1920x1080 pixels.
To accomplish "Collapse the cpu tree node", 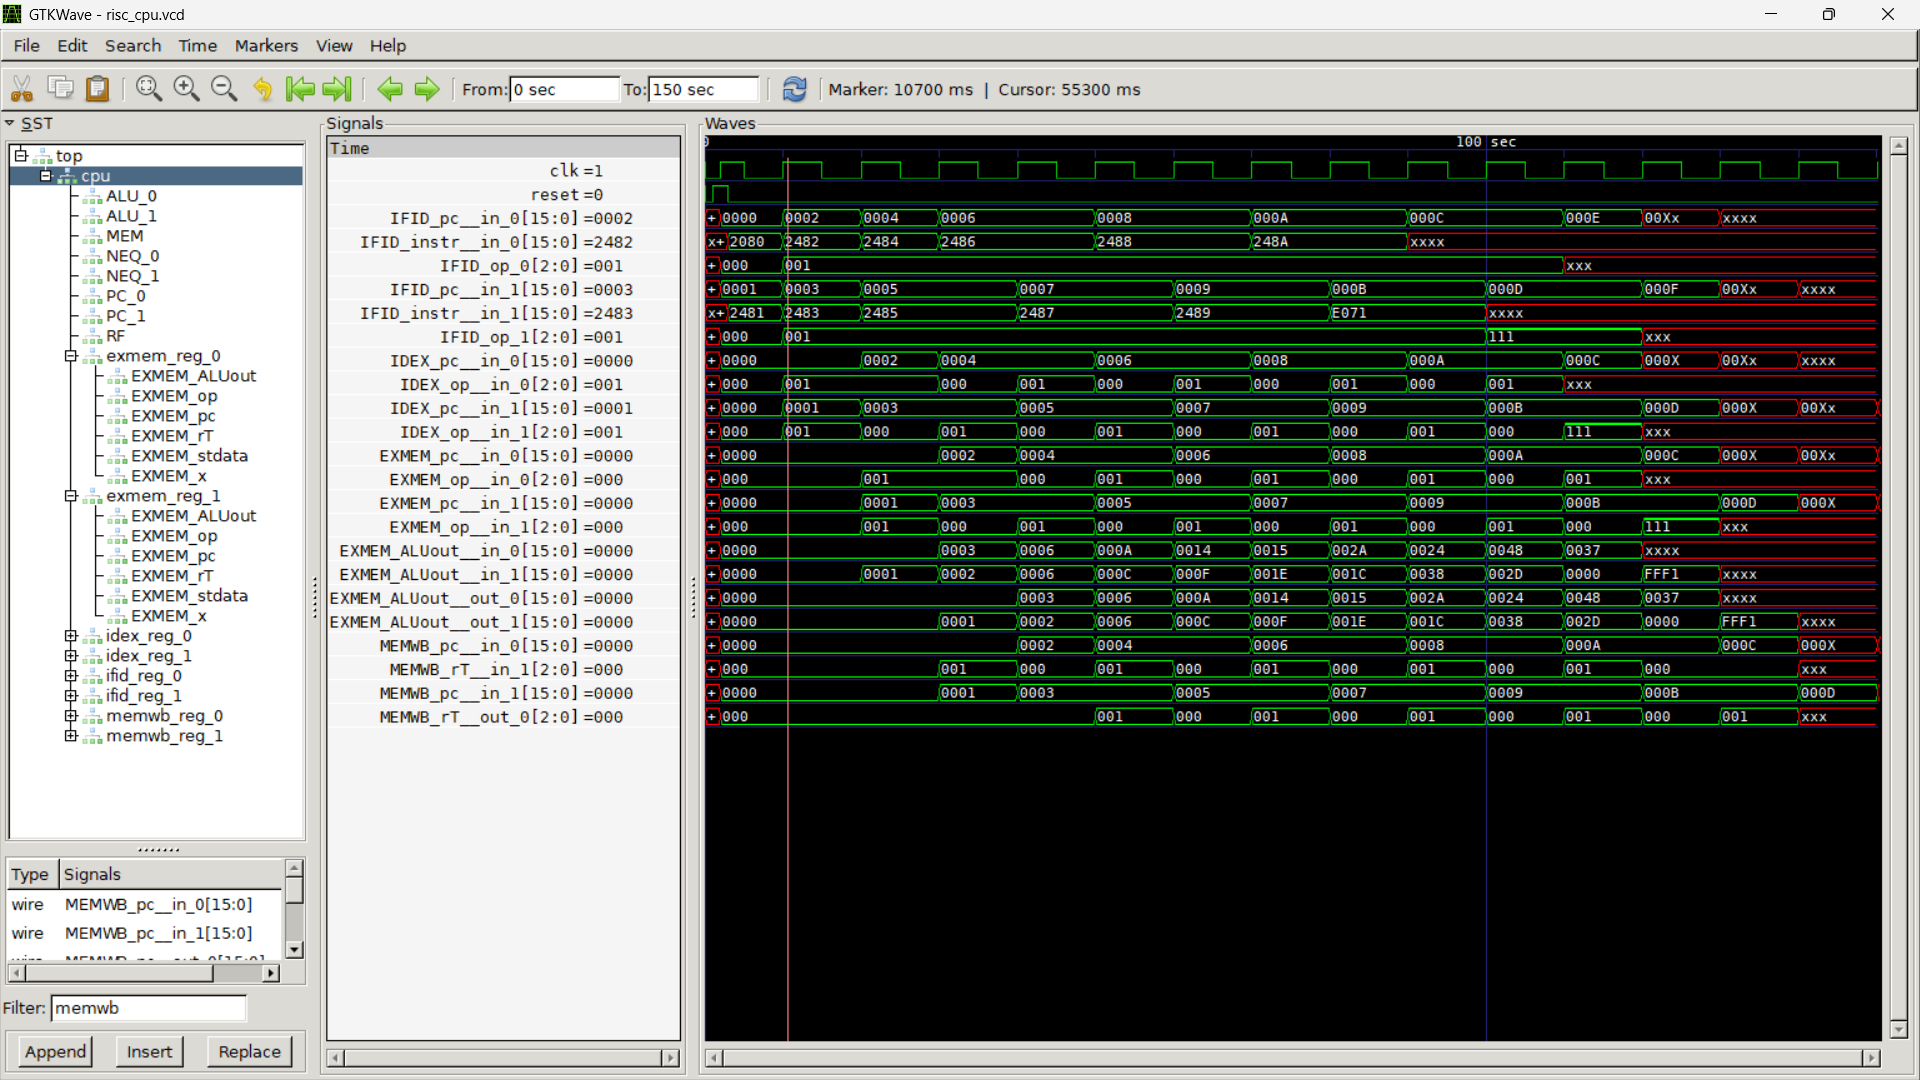I will [46, 176].
